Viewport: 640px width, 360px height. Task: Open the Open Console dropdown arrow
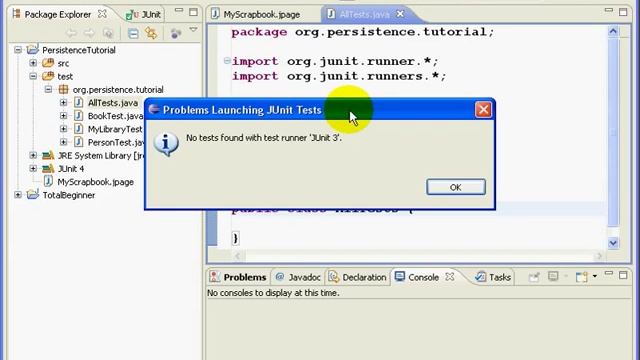(595, 277)
